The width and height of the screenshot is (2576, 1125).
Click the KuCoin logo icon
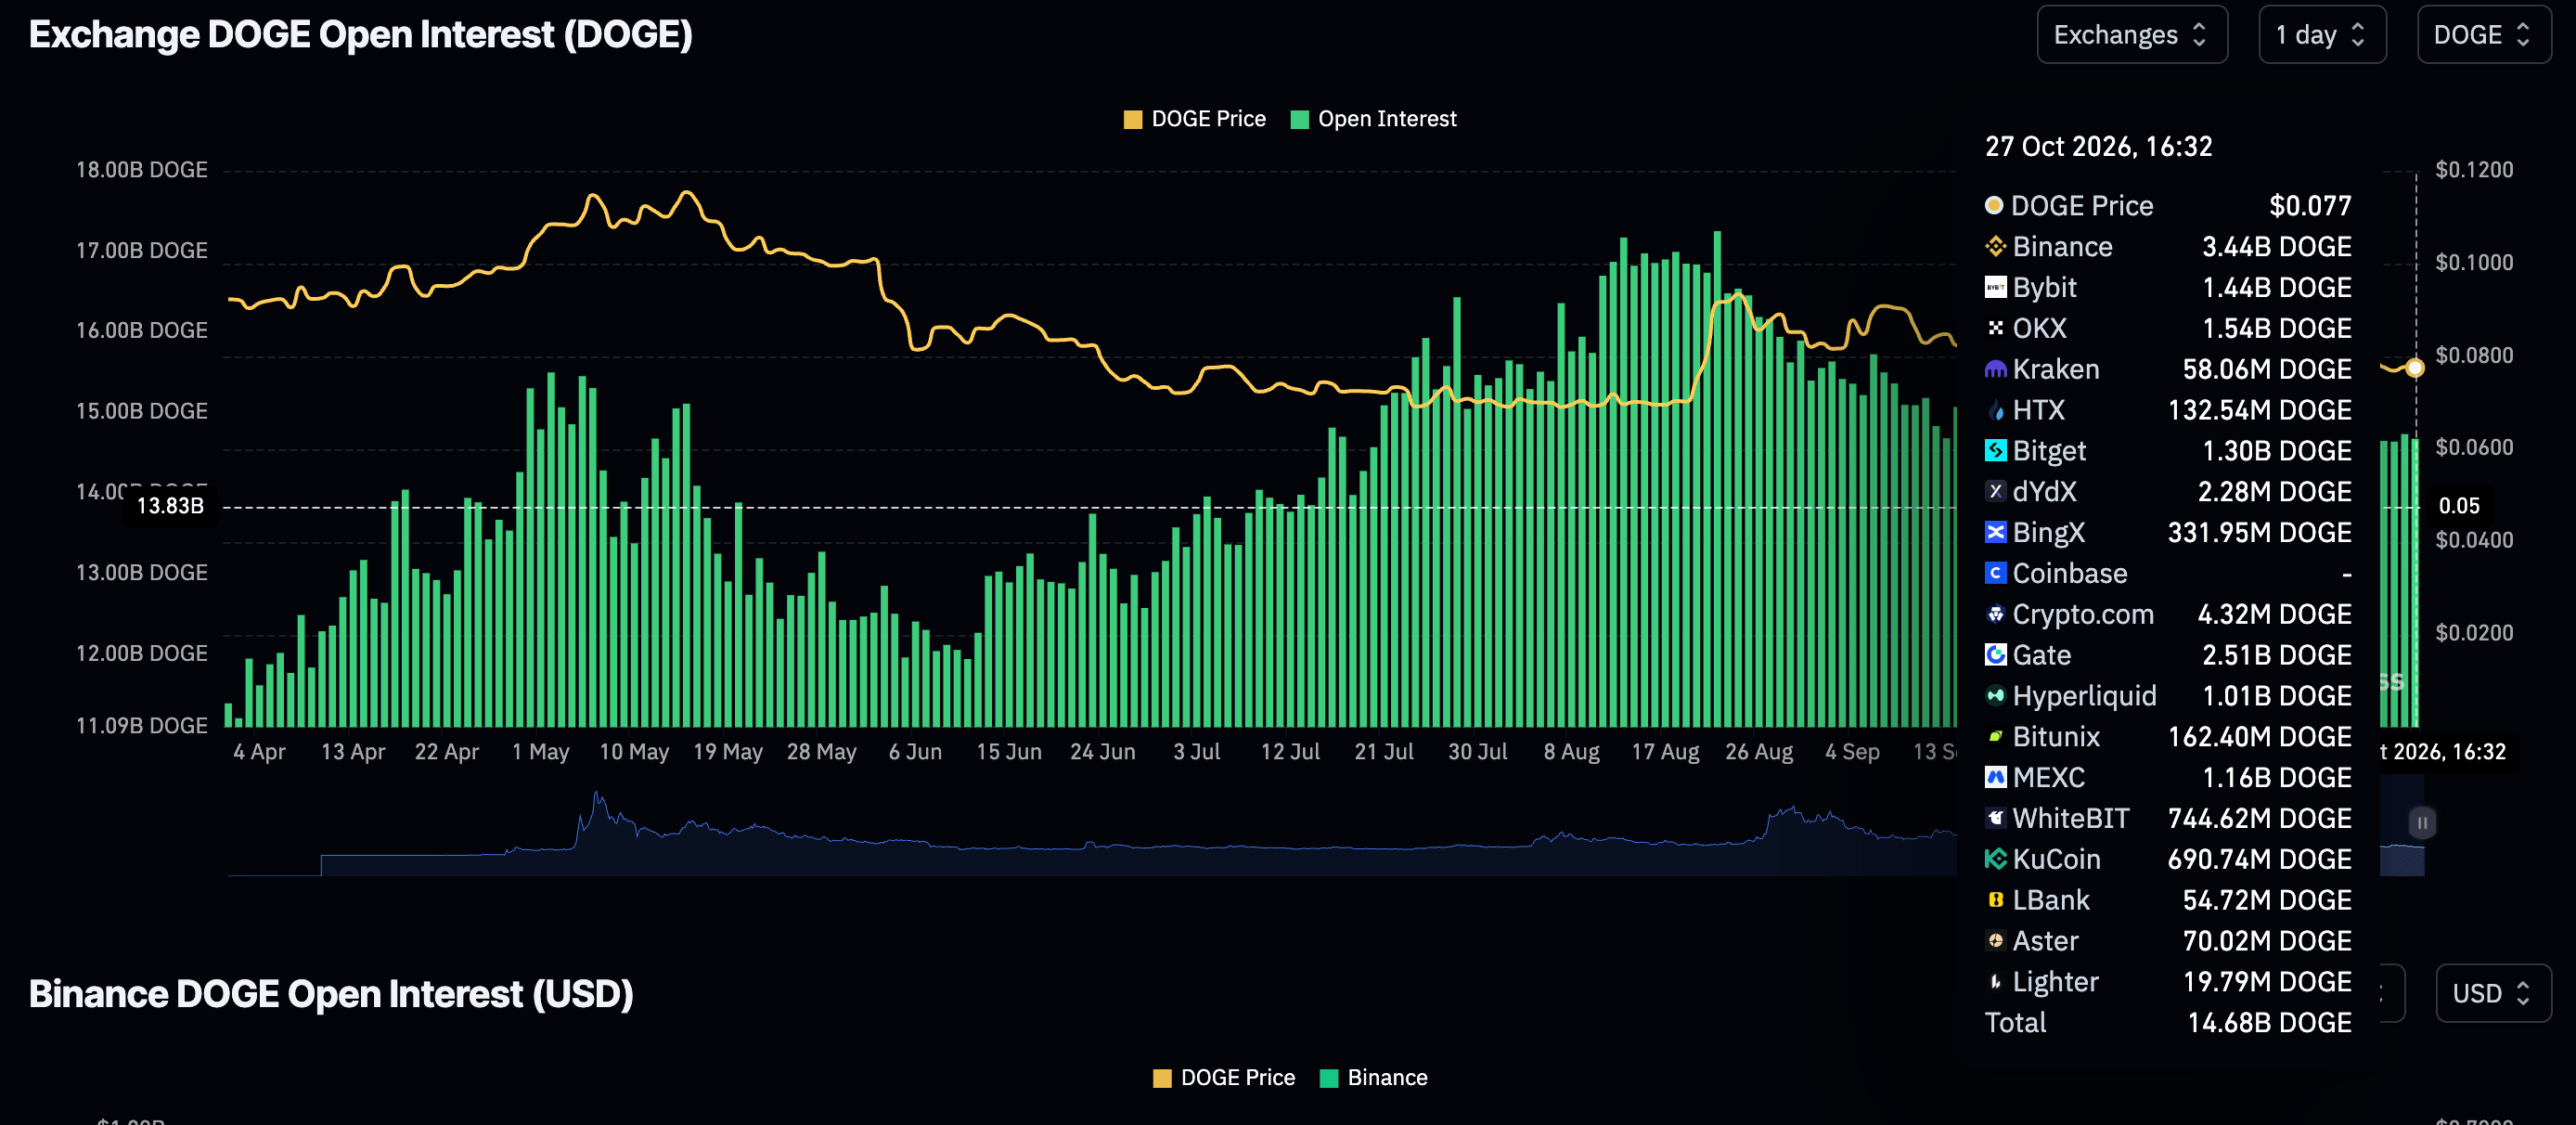tap(1995, 858)
